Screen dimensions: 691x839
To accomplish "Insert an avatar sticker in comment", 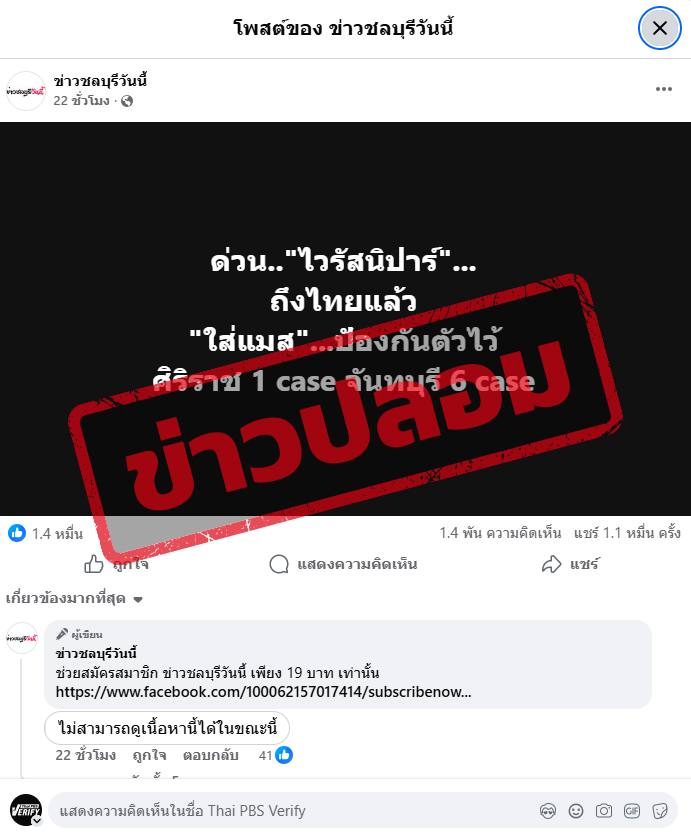I will [548, 811].
